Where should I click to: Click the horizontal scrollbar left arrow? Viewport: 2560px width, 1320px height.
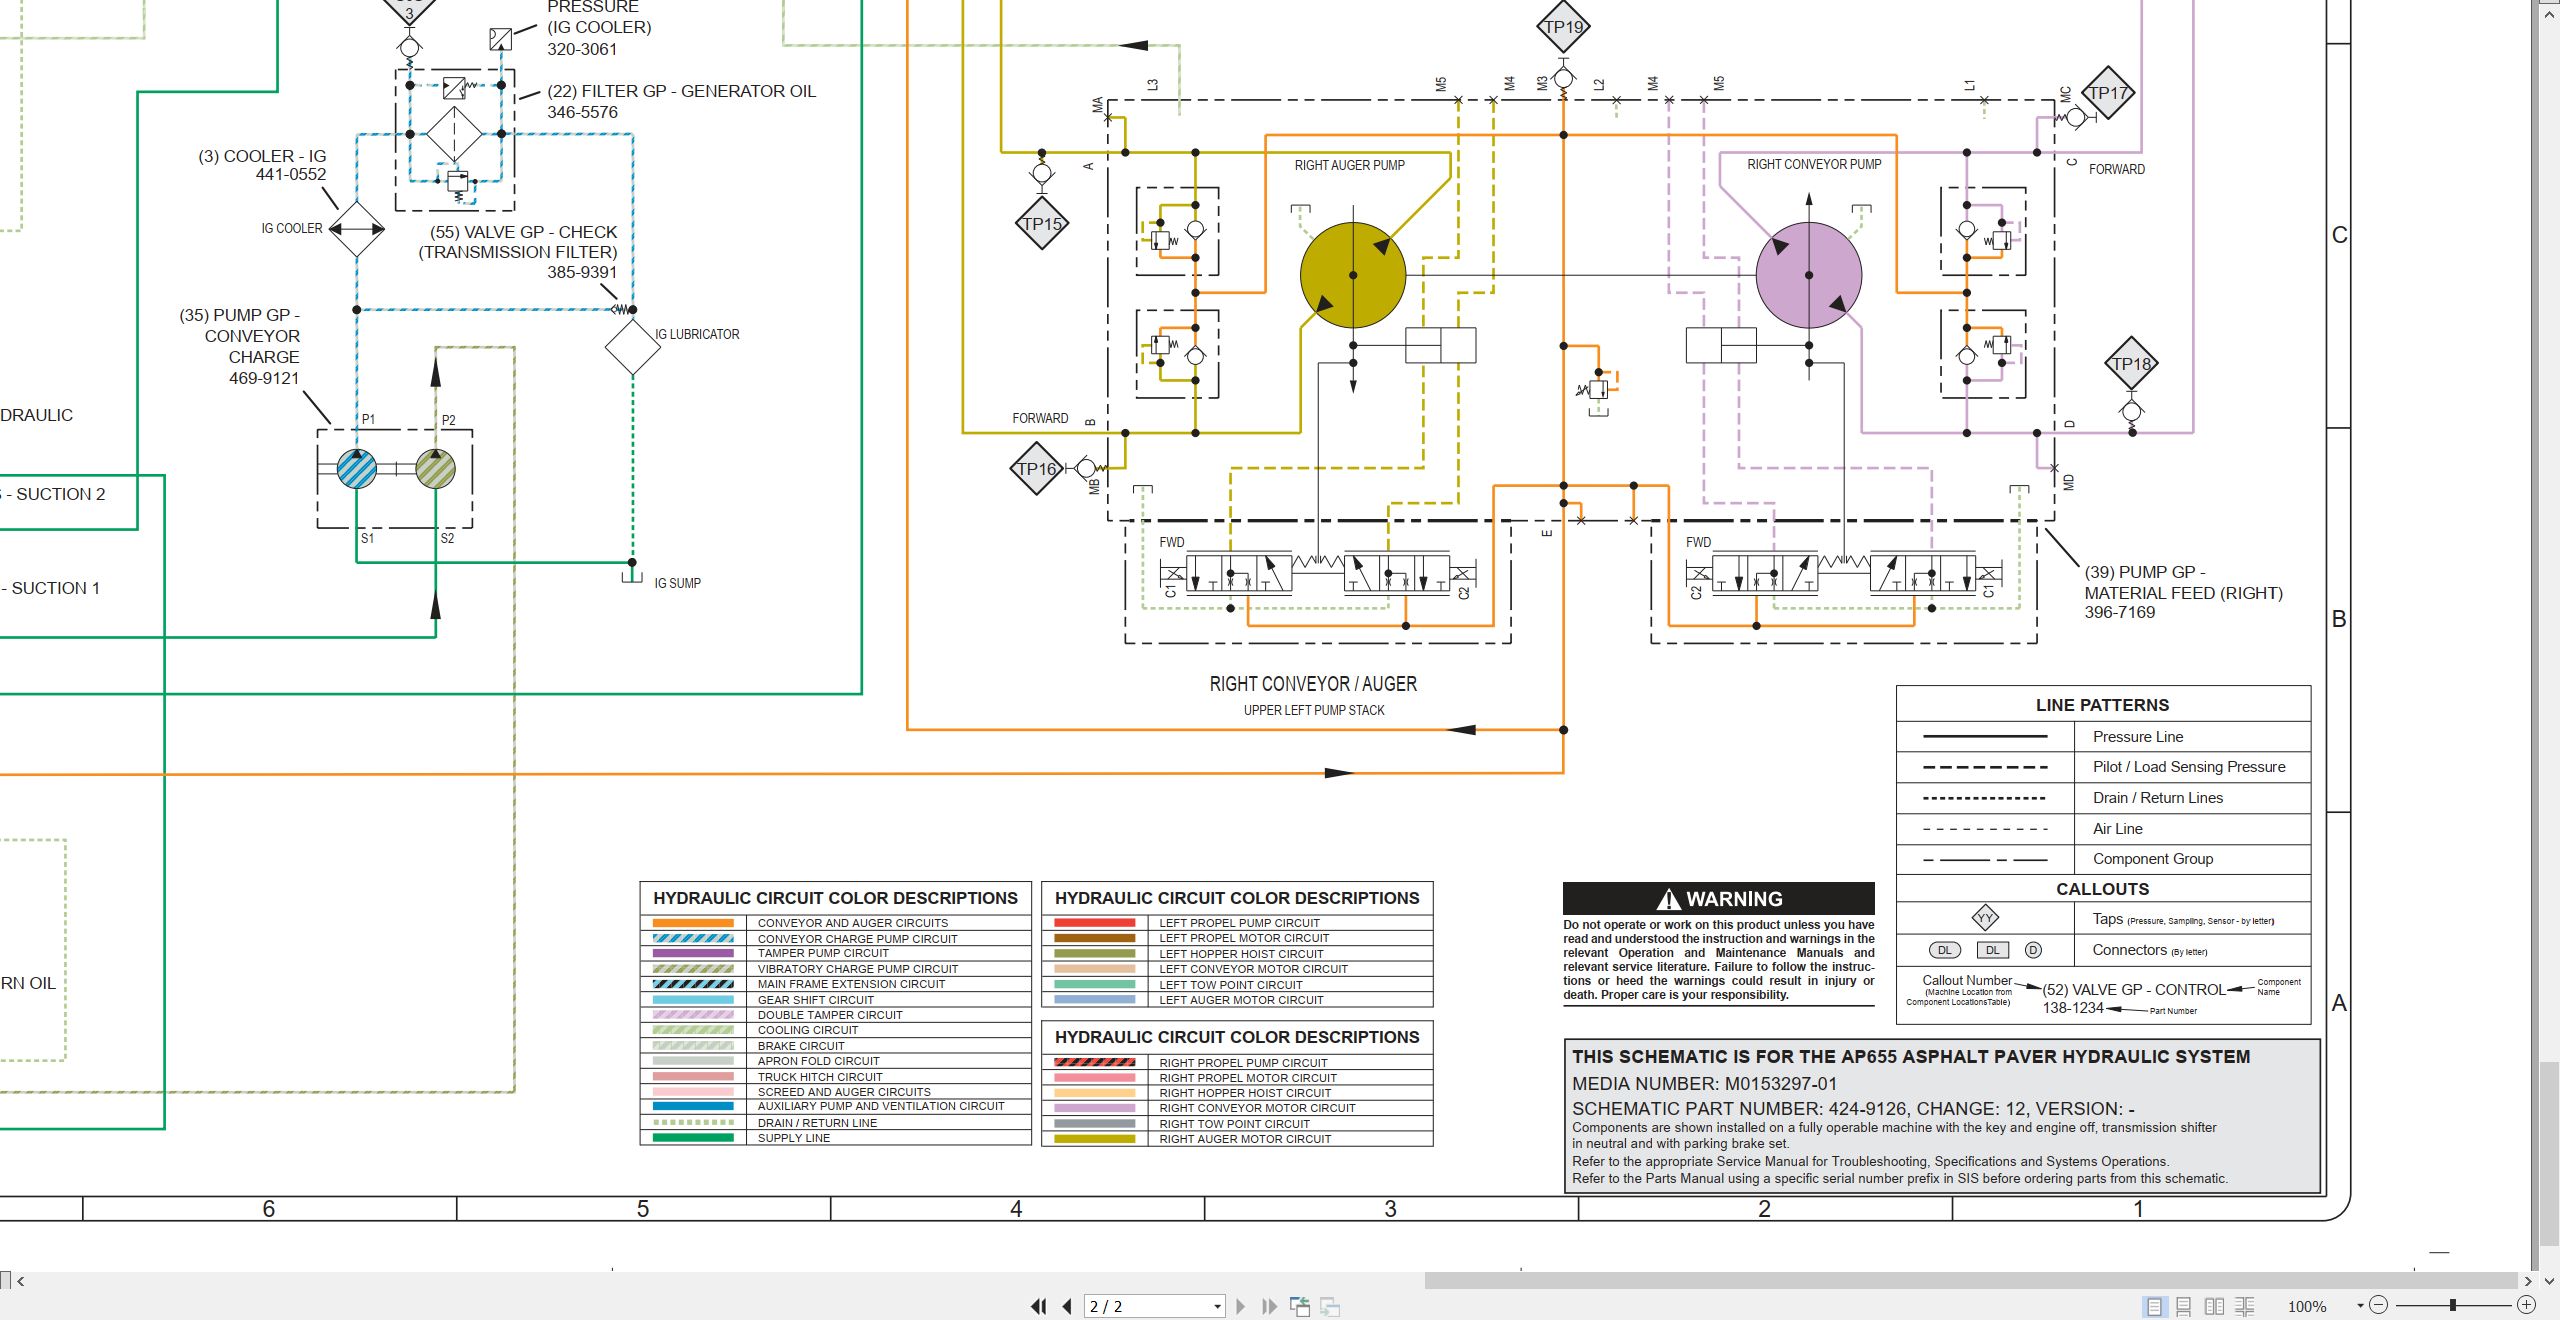coord(20,1281)
